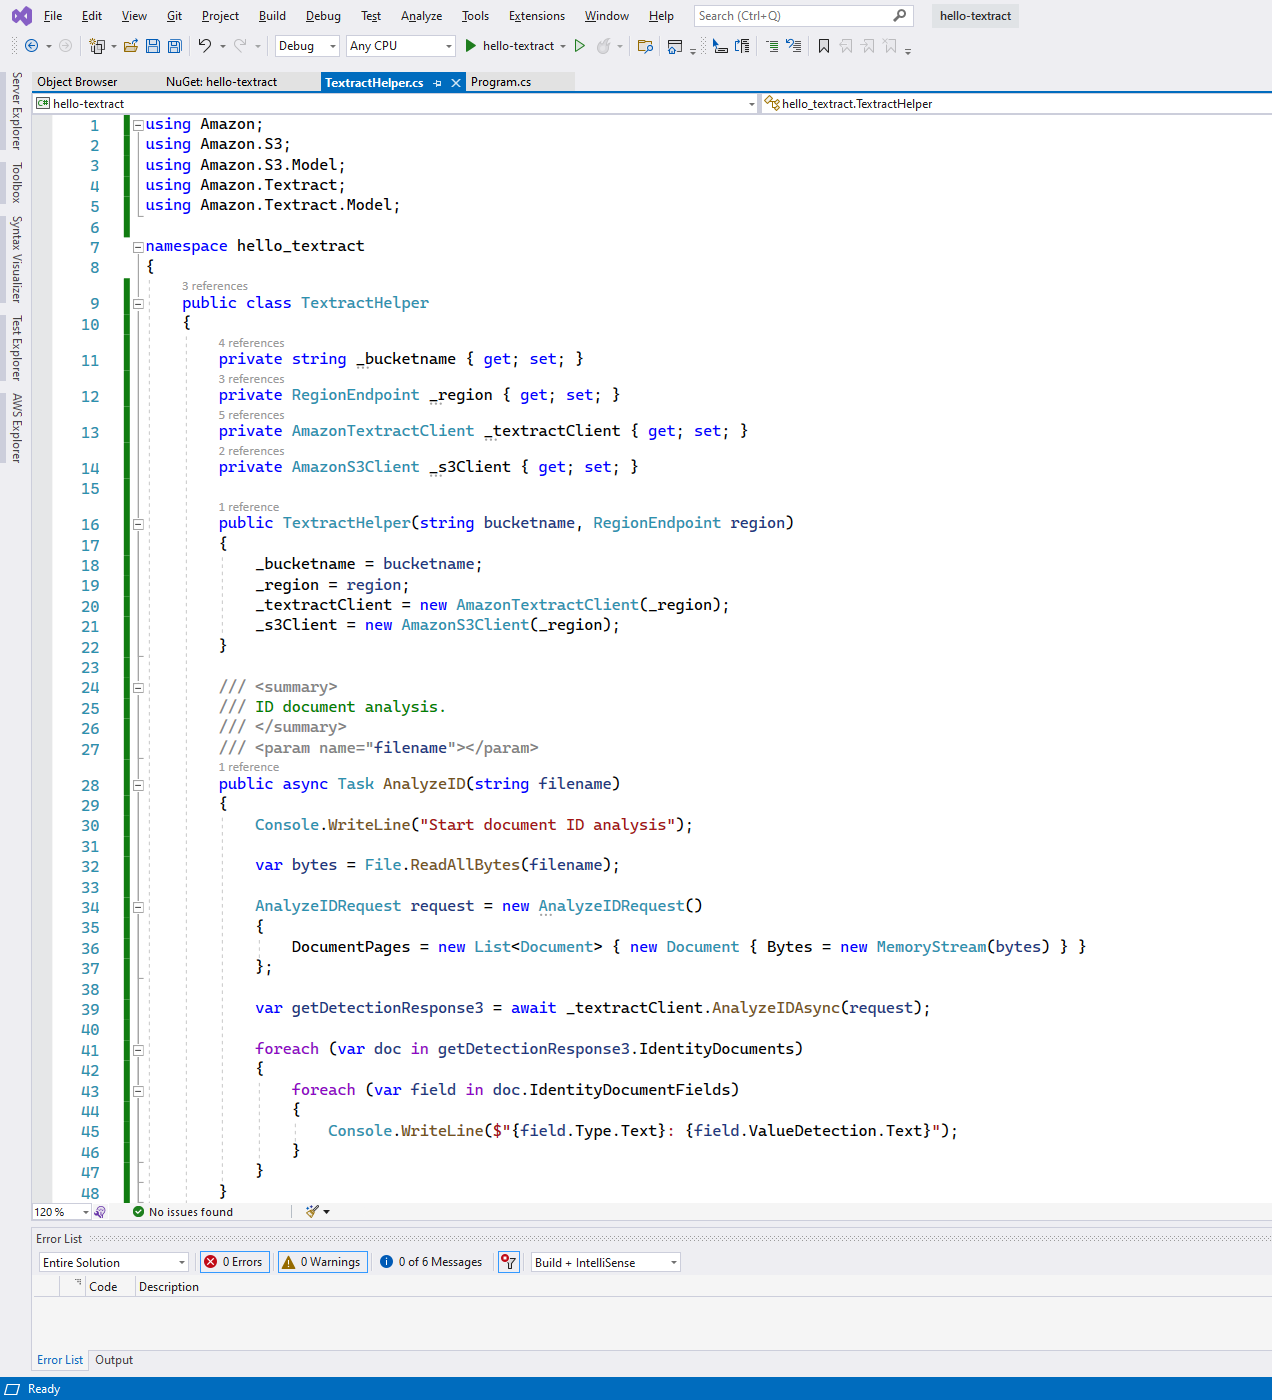
Task: Switch to the NuGet: hello-textract tab
Action: tap(221, 82)
